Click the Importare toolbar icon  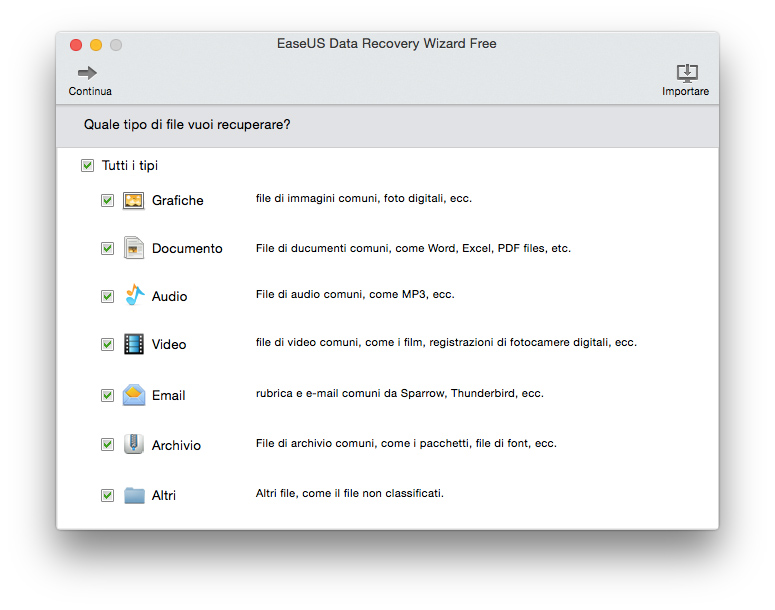point(687,73)
